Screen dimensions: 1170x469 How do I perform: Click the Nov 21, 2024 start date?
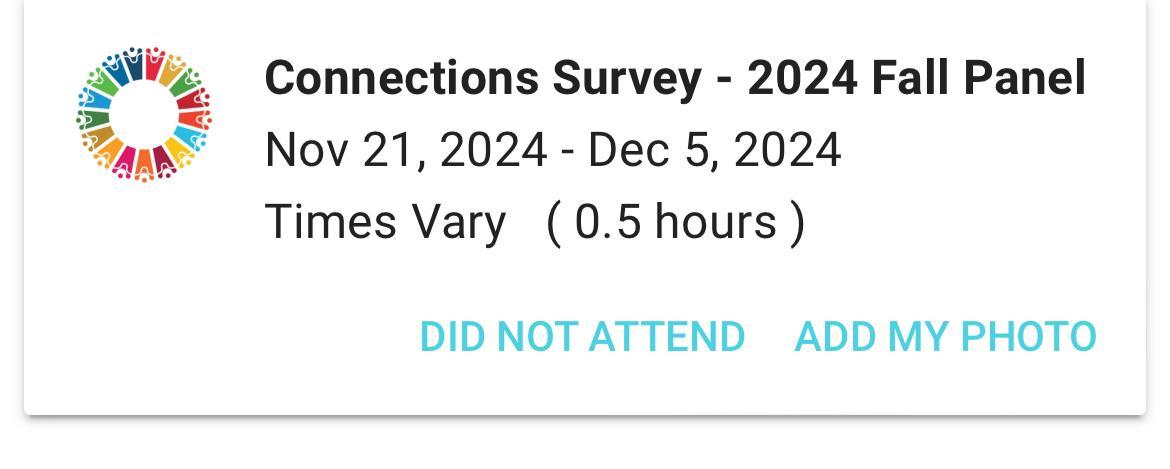(405, 151)
